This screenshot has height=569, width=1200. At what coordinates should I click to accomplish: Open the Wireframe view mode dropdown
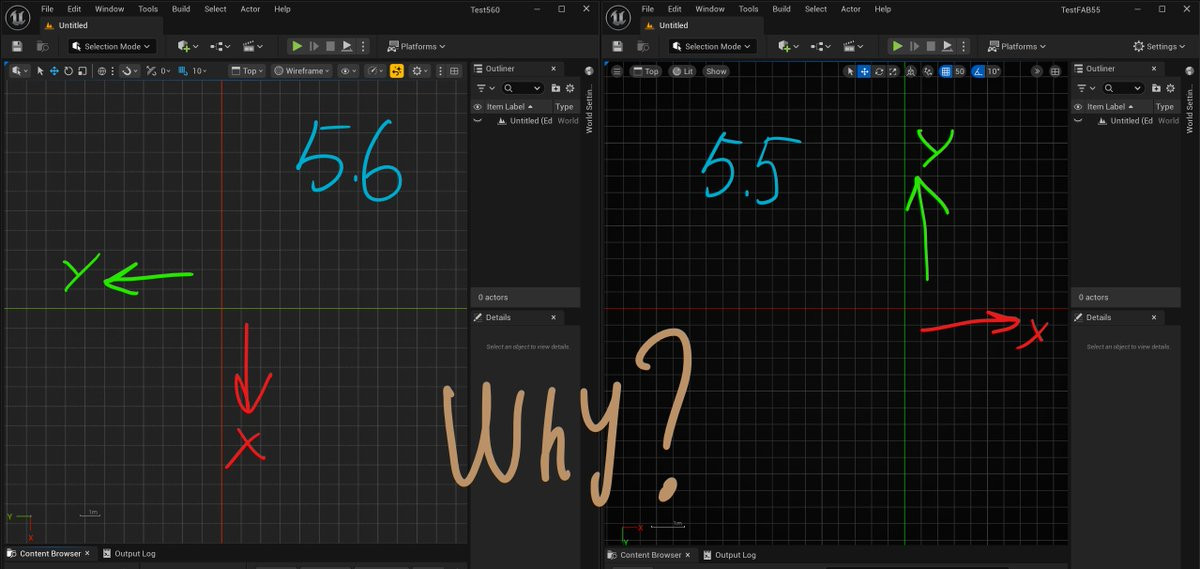(x=303, y=71)
